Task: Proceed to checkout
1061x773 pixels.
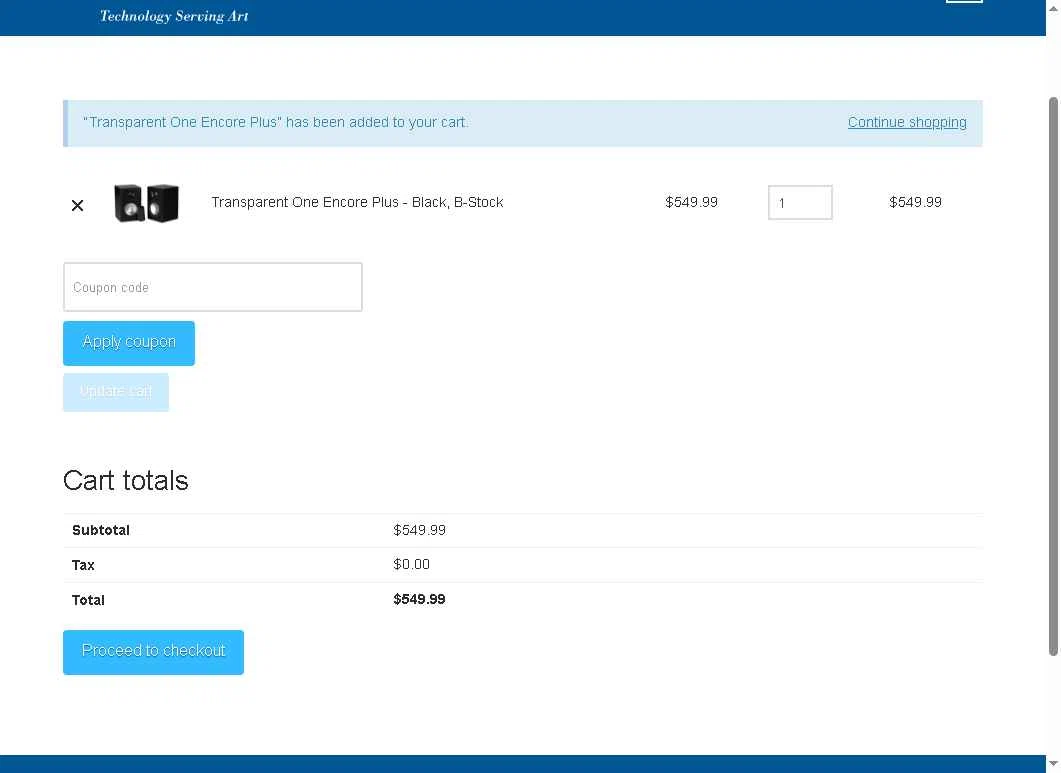Action: [153, 652]
